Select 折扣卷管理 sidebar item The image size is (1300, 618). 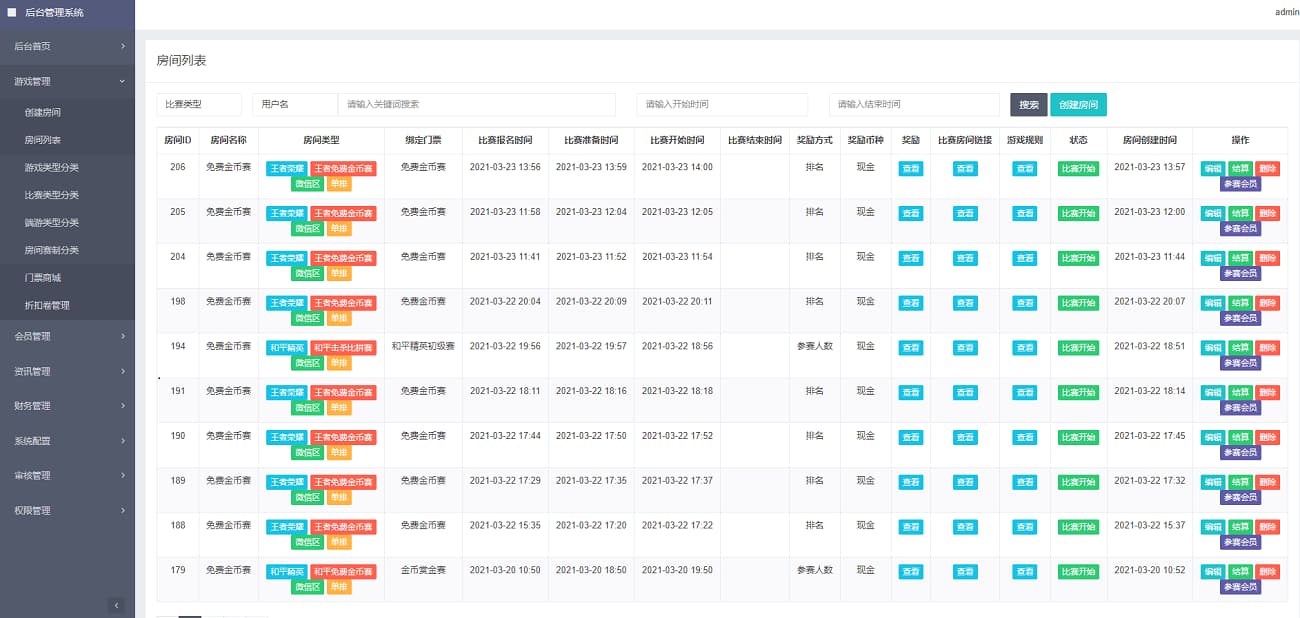click(47, 305)
